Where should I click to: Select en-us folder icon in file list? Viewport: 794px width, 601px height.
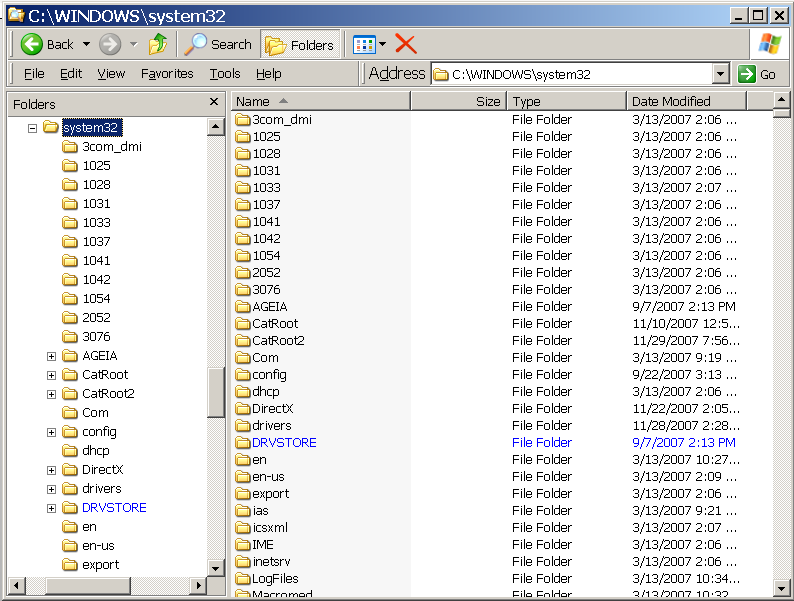tap(243, 477)
